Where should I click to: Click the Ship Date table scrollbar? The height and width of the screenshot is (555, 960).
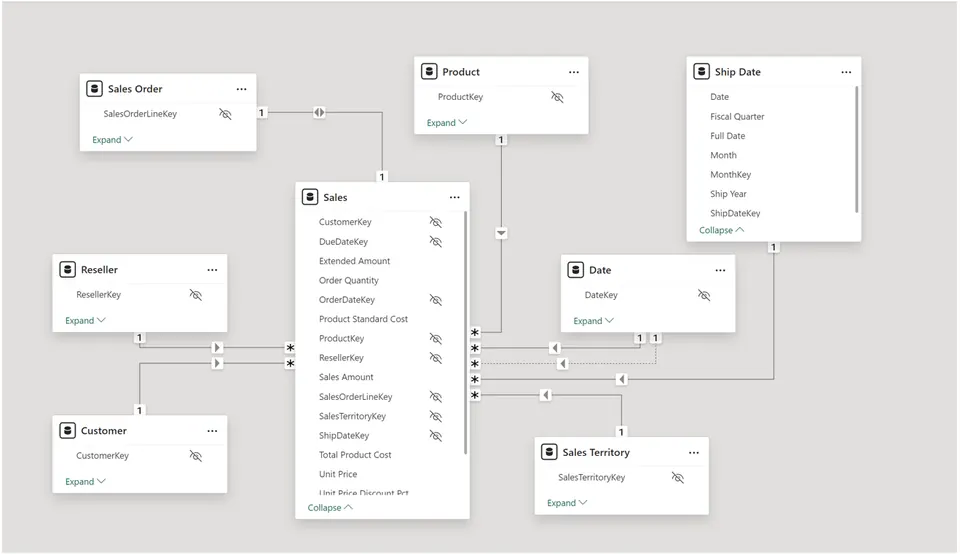click(x=856, y=149)
